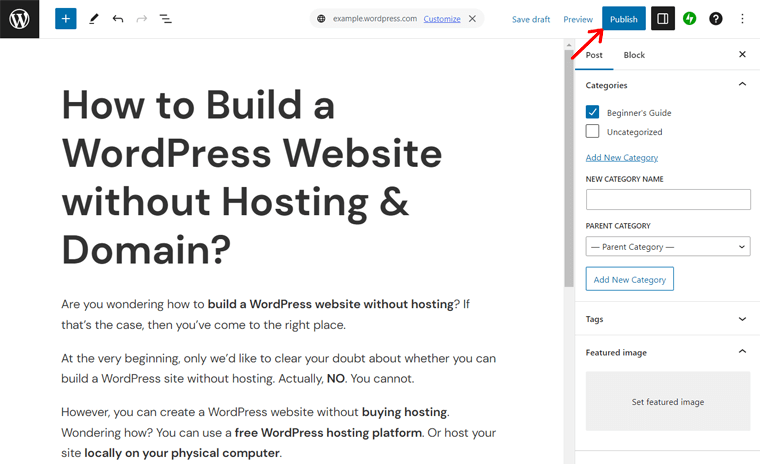The image size is (760, 464).
Task: Click the outlined Add New Category button
Action: (630, 279)
